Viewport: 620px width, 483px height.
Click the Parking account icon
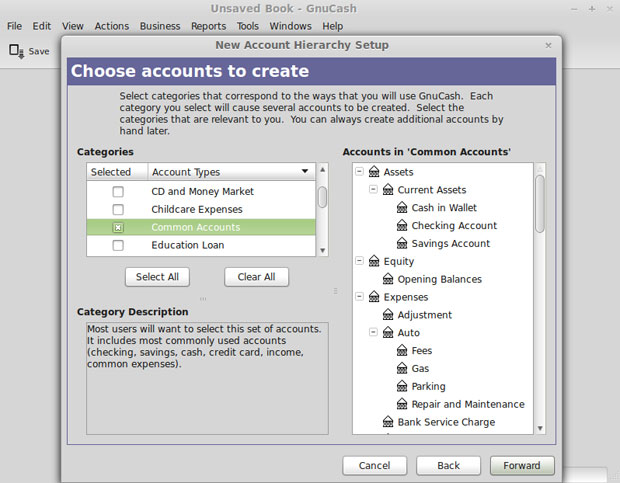pos(402,386)
